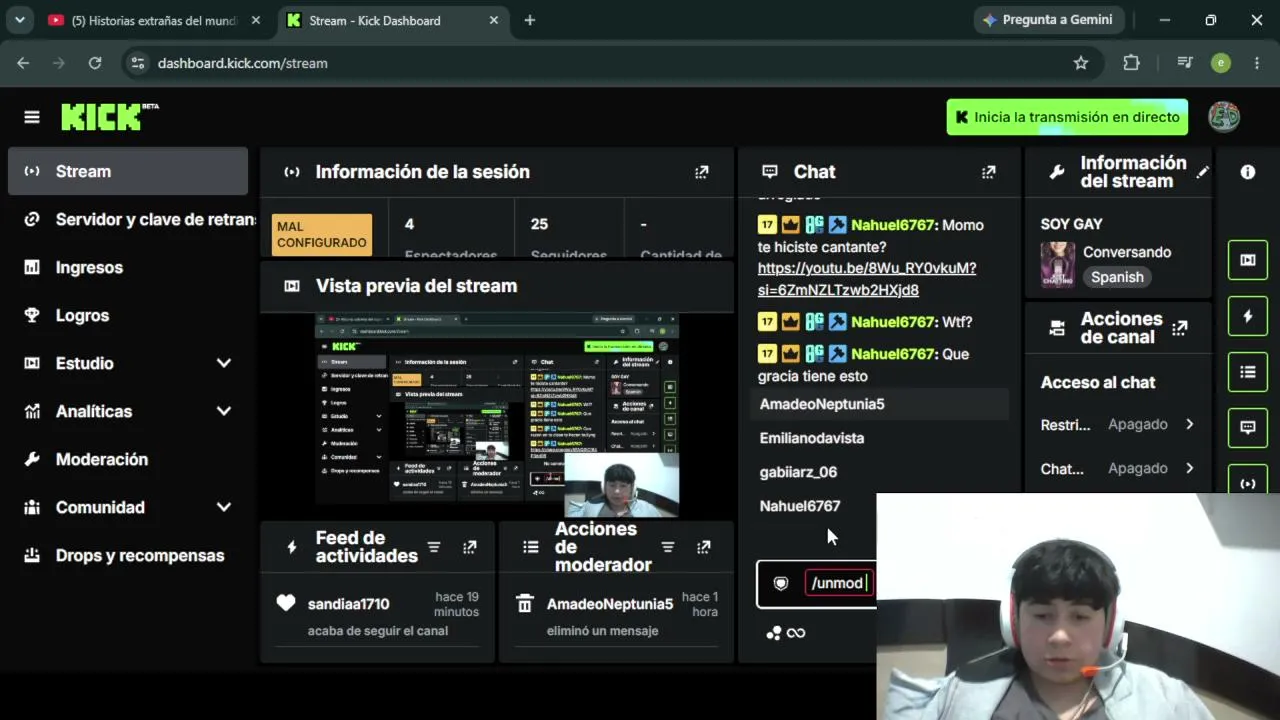The height and width of the screenshot is (720, 1280).
Task: Open the user profile avatar menu
Action: (x=1224, y=117)
